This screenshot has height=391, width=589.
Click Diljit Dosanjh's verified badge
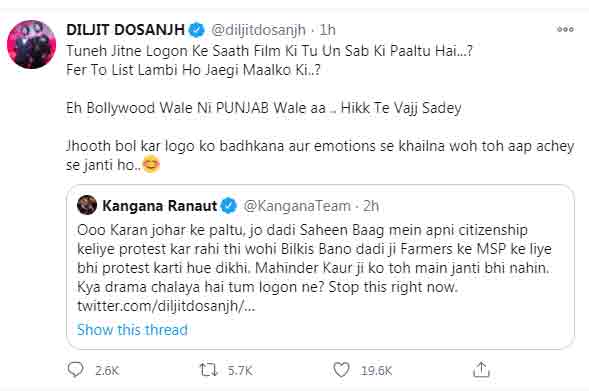point(196,30)
